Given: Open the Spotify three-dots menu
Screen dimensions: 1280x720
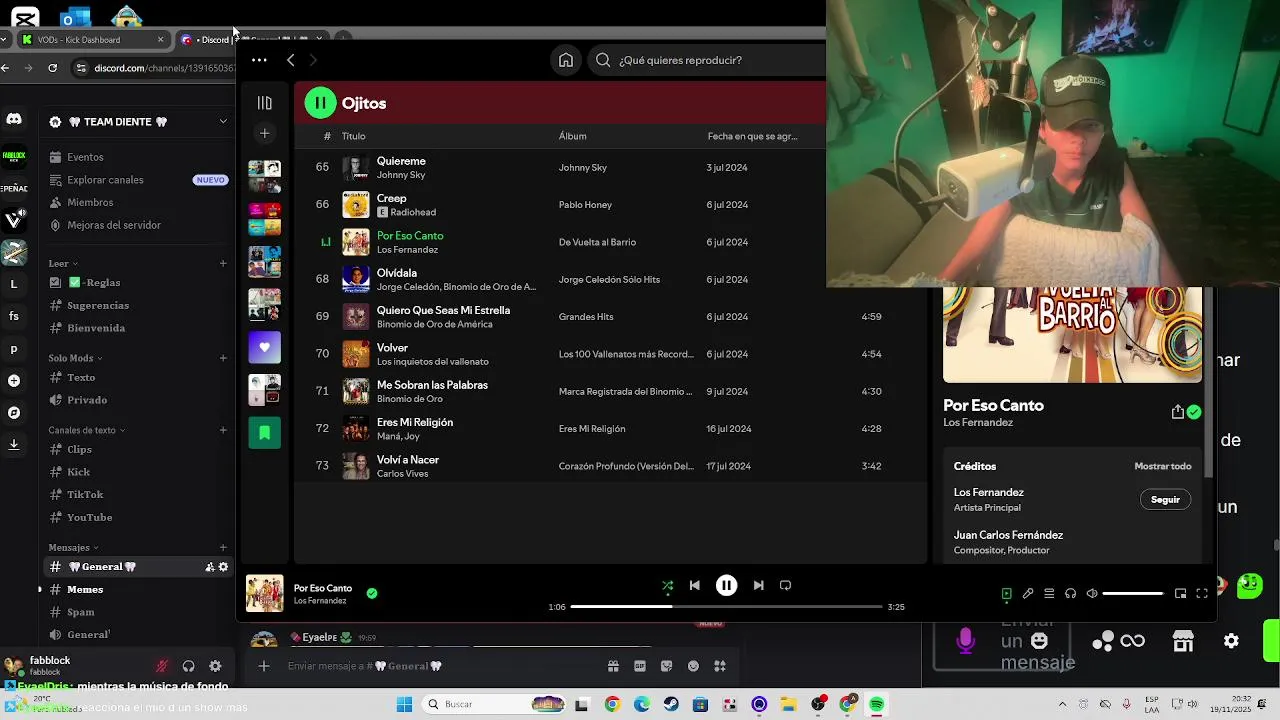Looking at the screenshot, I should pos(259,60).
